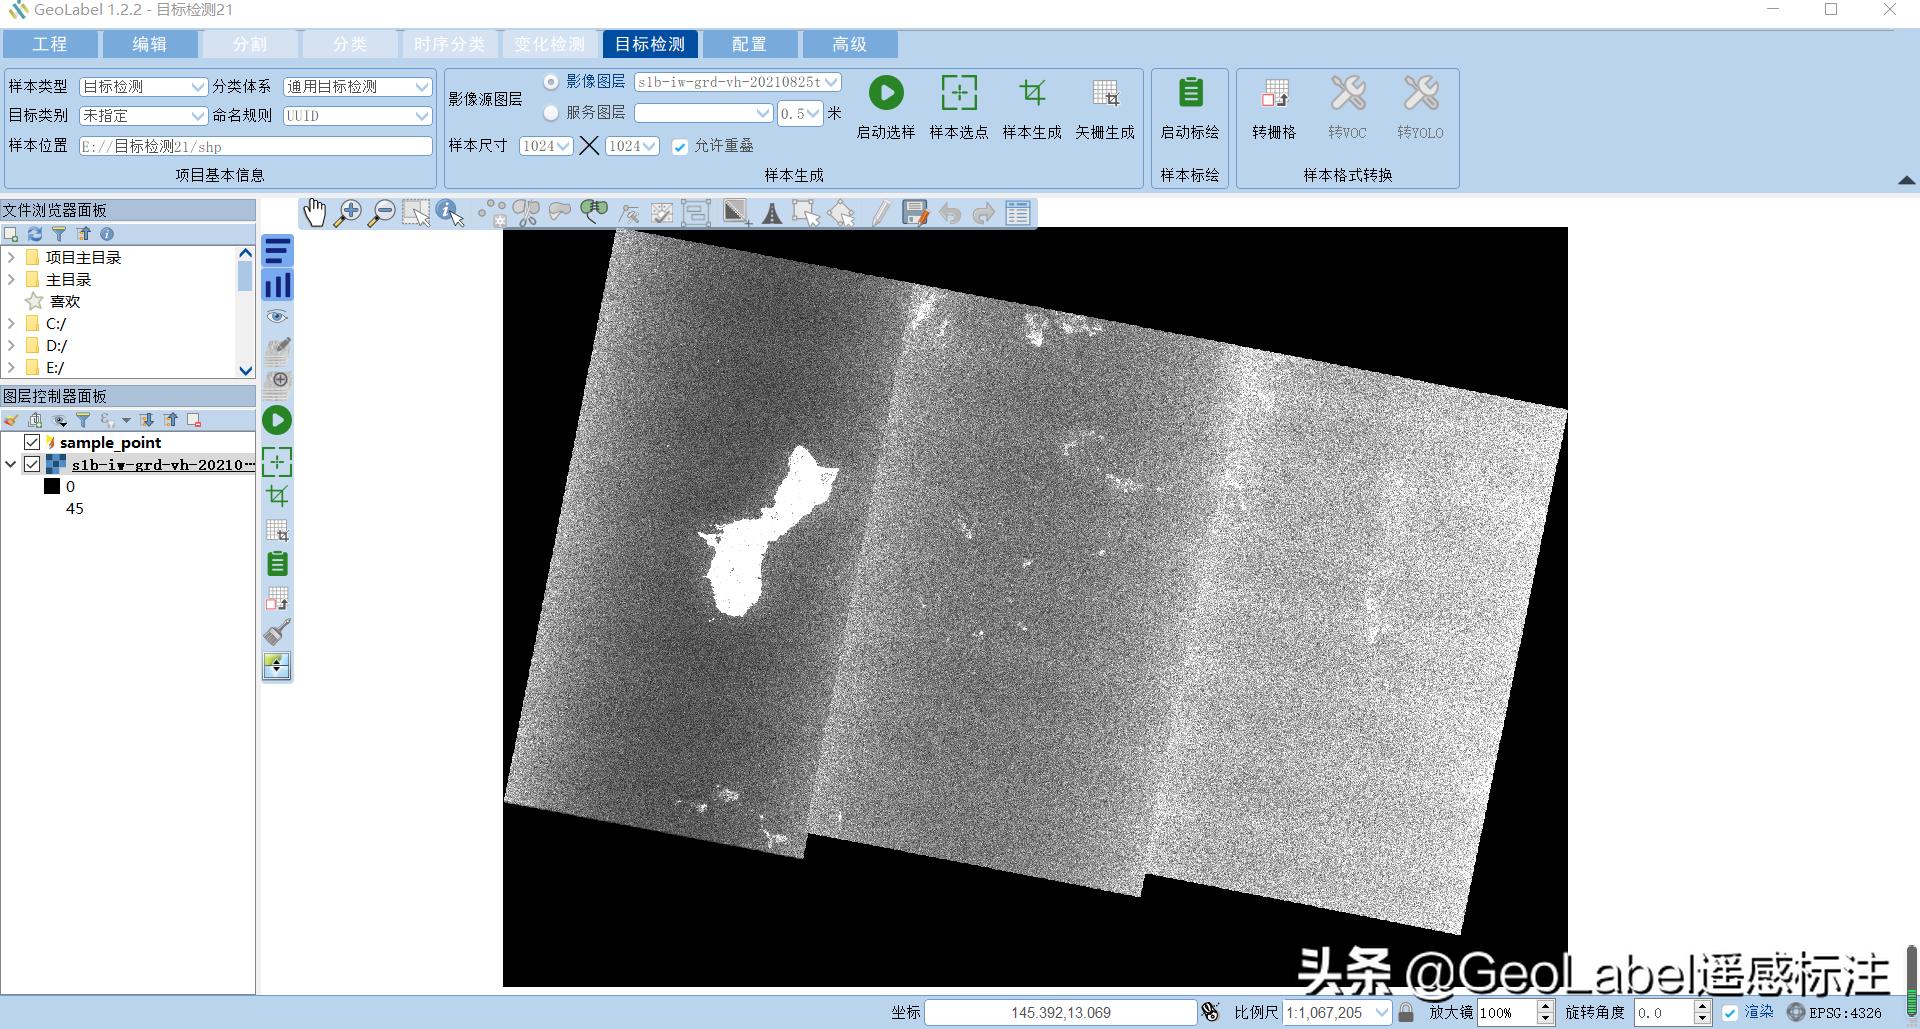Image resolution: width=1920 pixels, height=1029 pixels.
Task: Uncheck the 允许重叠 checkbox
Action: pos(680,147)
